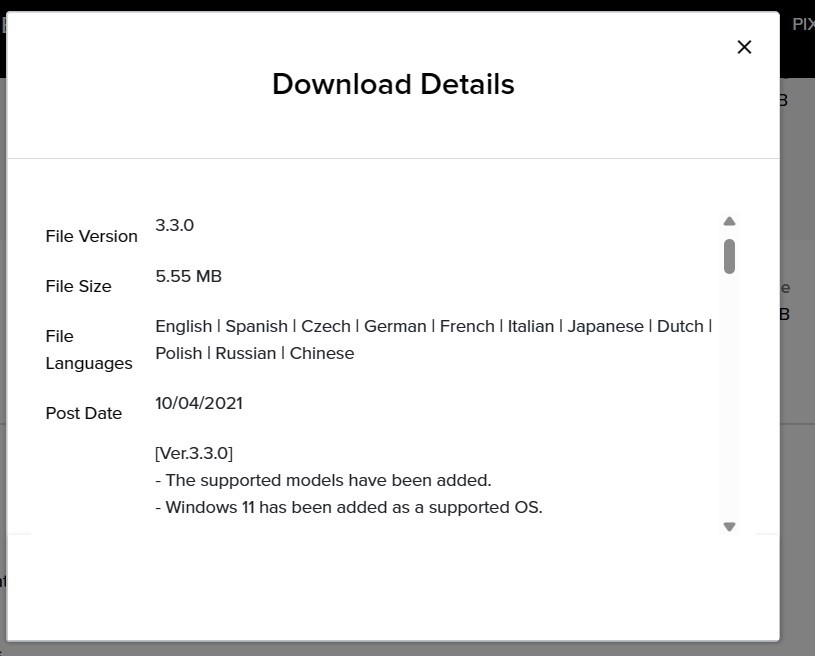Click the File Version label
815x656 pixels.
(91, 236)
